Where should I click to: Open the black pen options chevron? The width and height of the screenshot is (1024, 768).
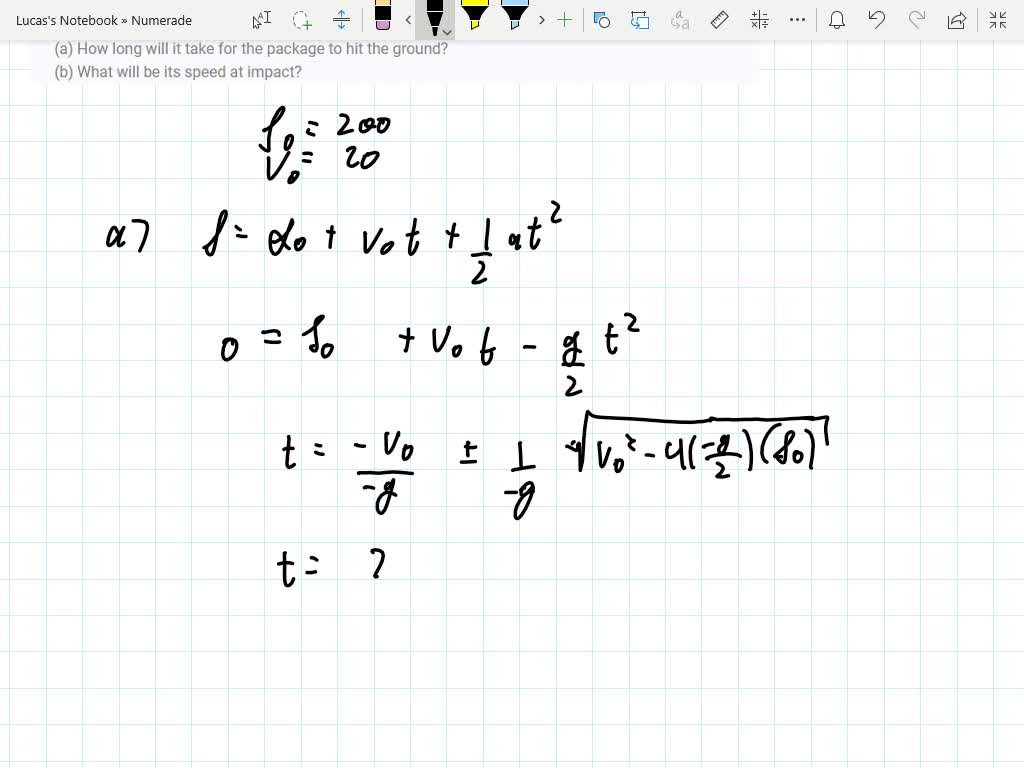[446, 30]
